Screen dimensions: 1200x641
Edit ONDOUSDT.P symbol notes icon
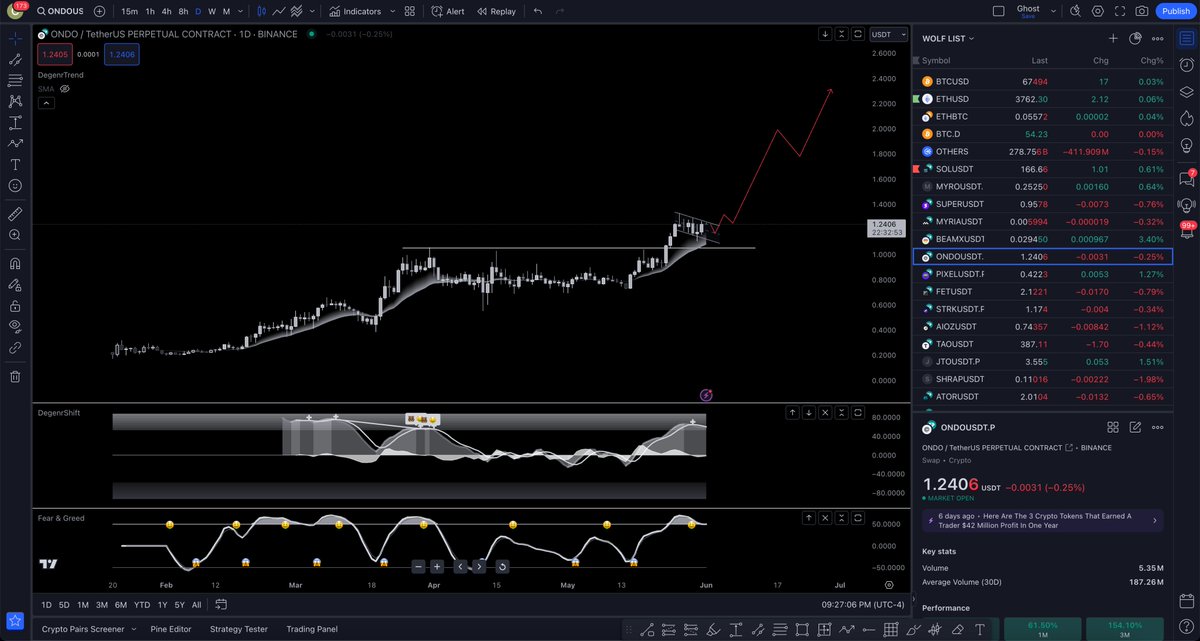[x=1135, y=426]
